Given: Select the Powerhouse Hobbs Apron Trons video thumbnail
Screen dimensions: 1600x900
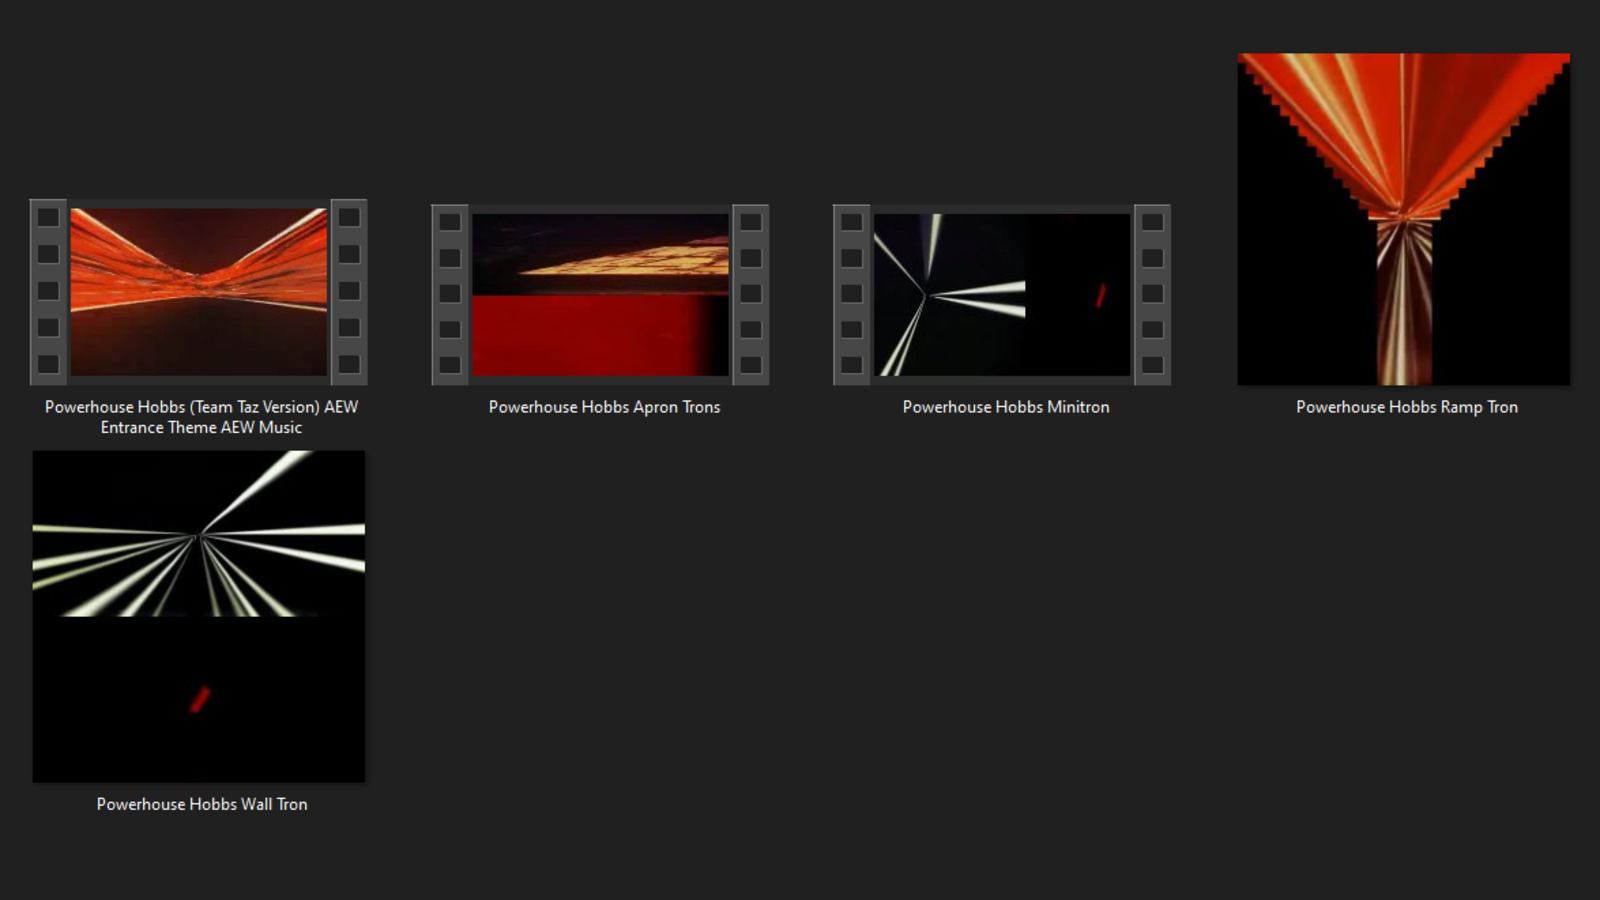Looking at the screenshot, I should (600, 295).
